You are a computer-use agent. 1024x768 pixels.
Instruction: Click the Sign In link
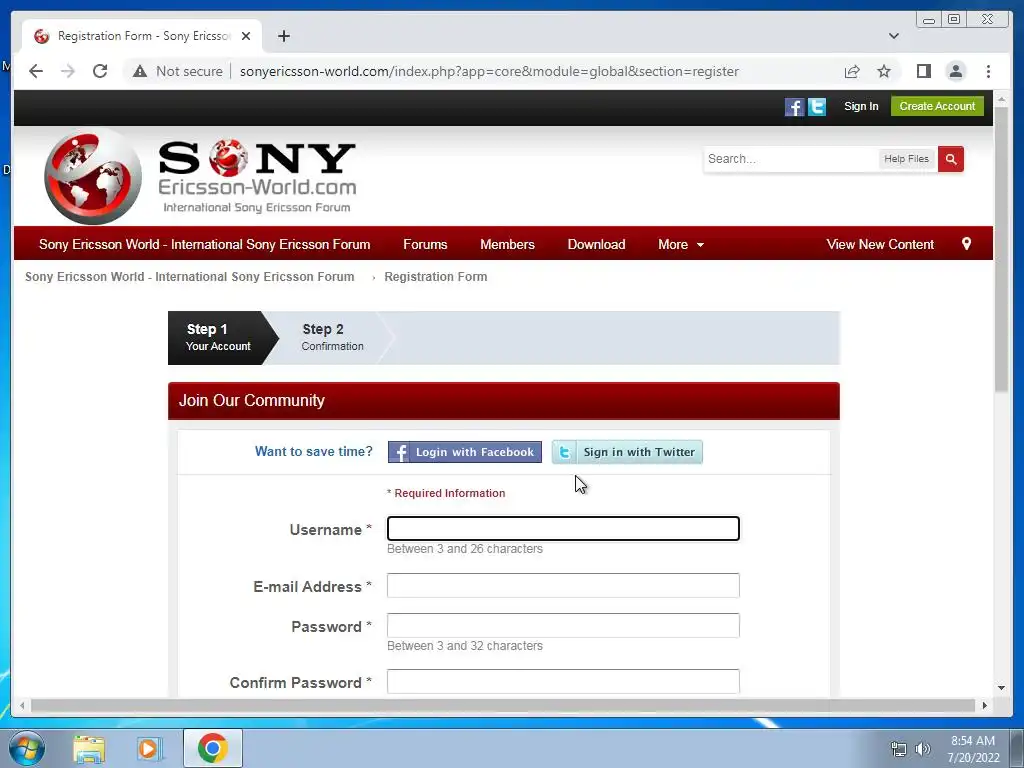[861, 106]
